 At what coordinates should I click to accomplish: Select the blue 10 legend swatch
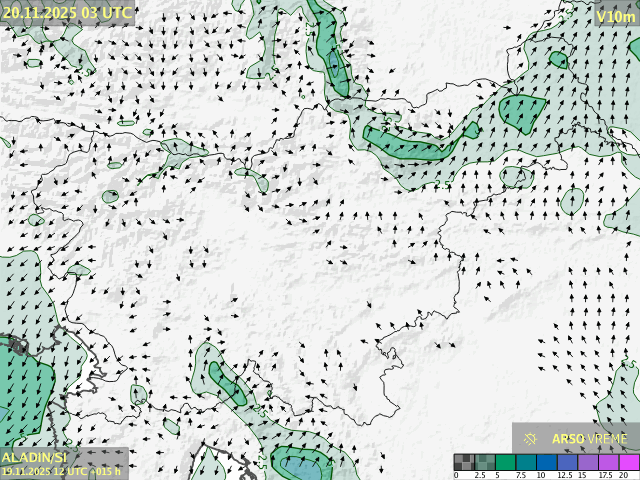tap(547, 462)
